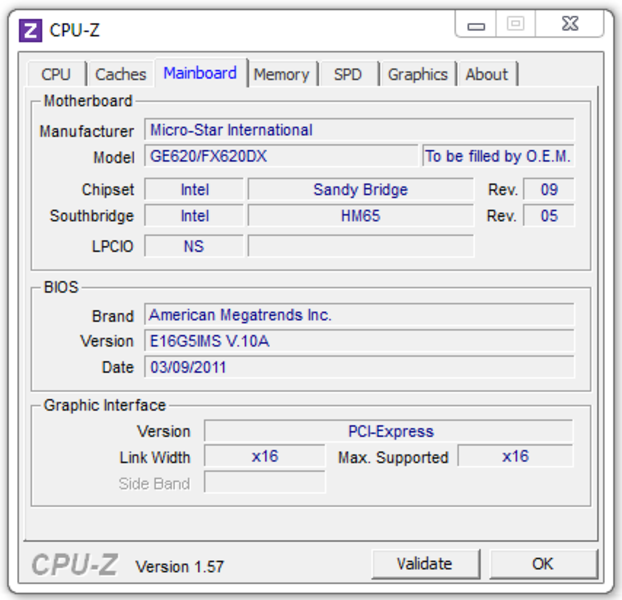The height and width of the screenshot is (600, 622).
Task: Click the Manufacturer label
Action: pyautogui.click(x=86, y=131)
